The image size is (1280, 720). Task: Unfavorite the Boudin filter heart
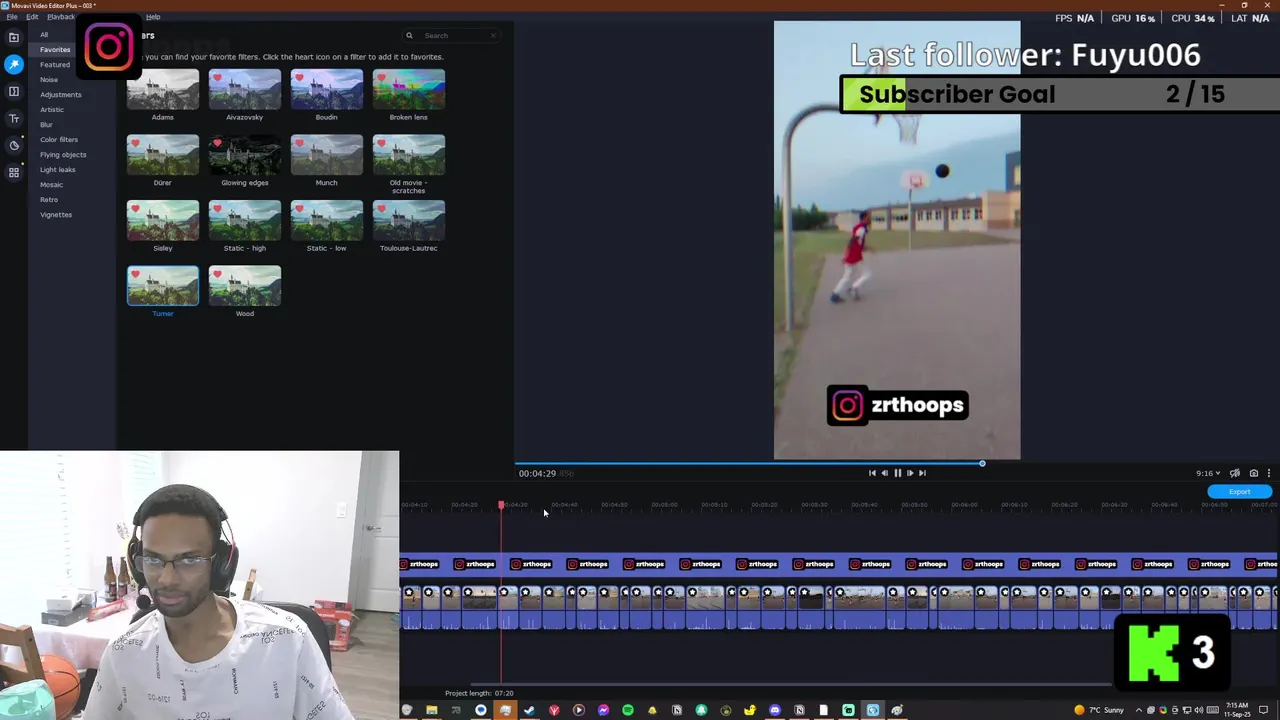point(299,78)
